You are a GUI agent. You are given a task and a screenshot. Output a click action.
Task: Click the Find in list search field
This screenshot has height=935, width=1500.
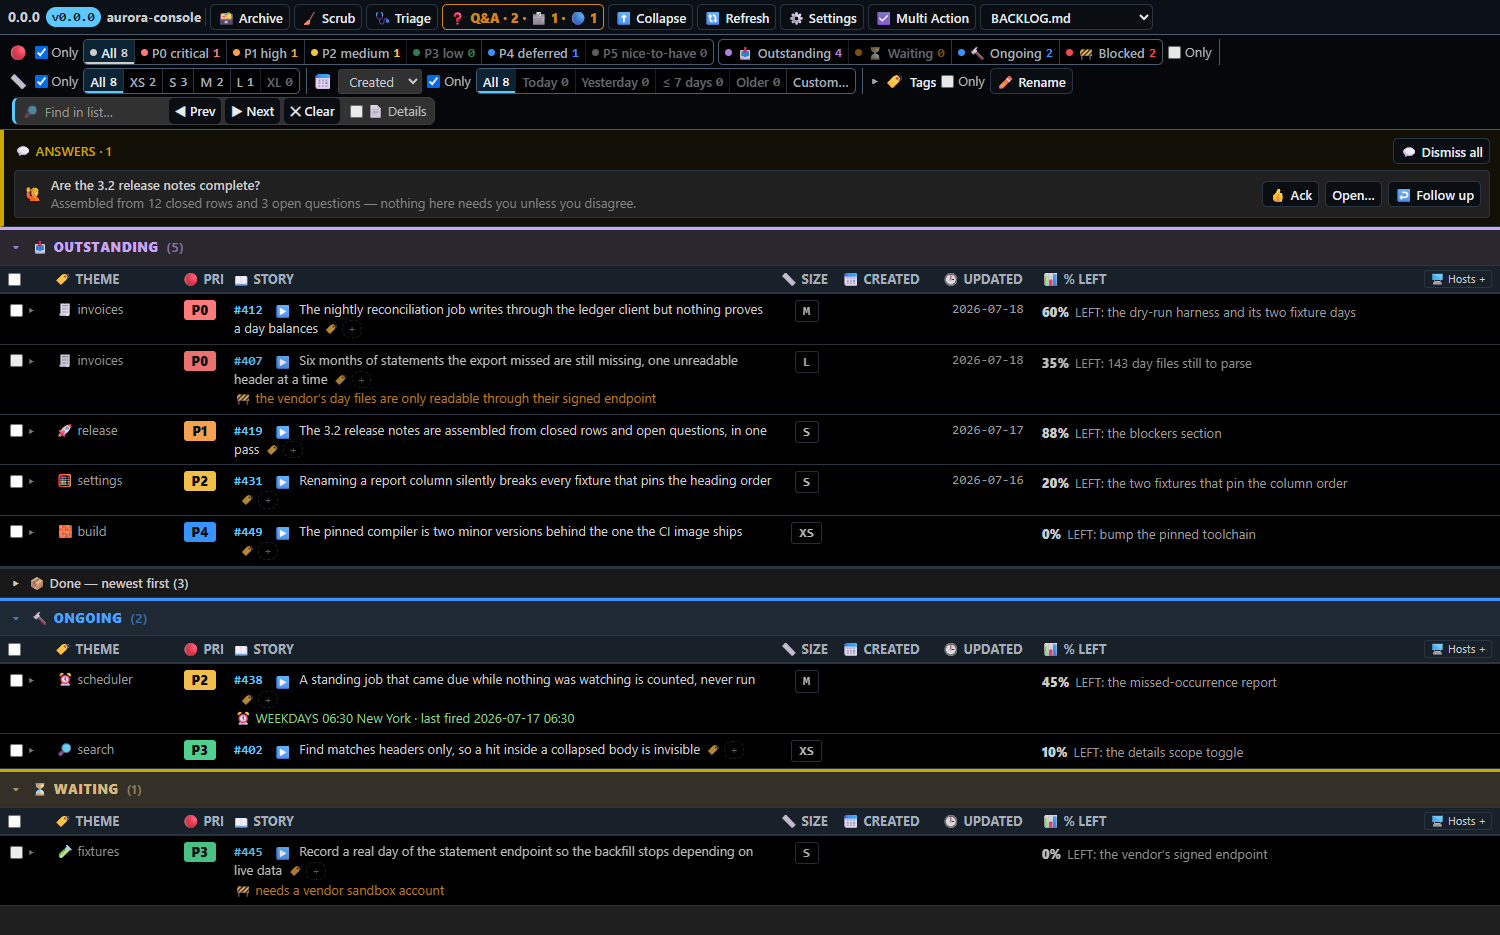pyautogui.click(x=92, y=112)
